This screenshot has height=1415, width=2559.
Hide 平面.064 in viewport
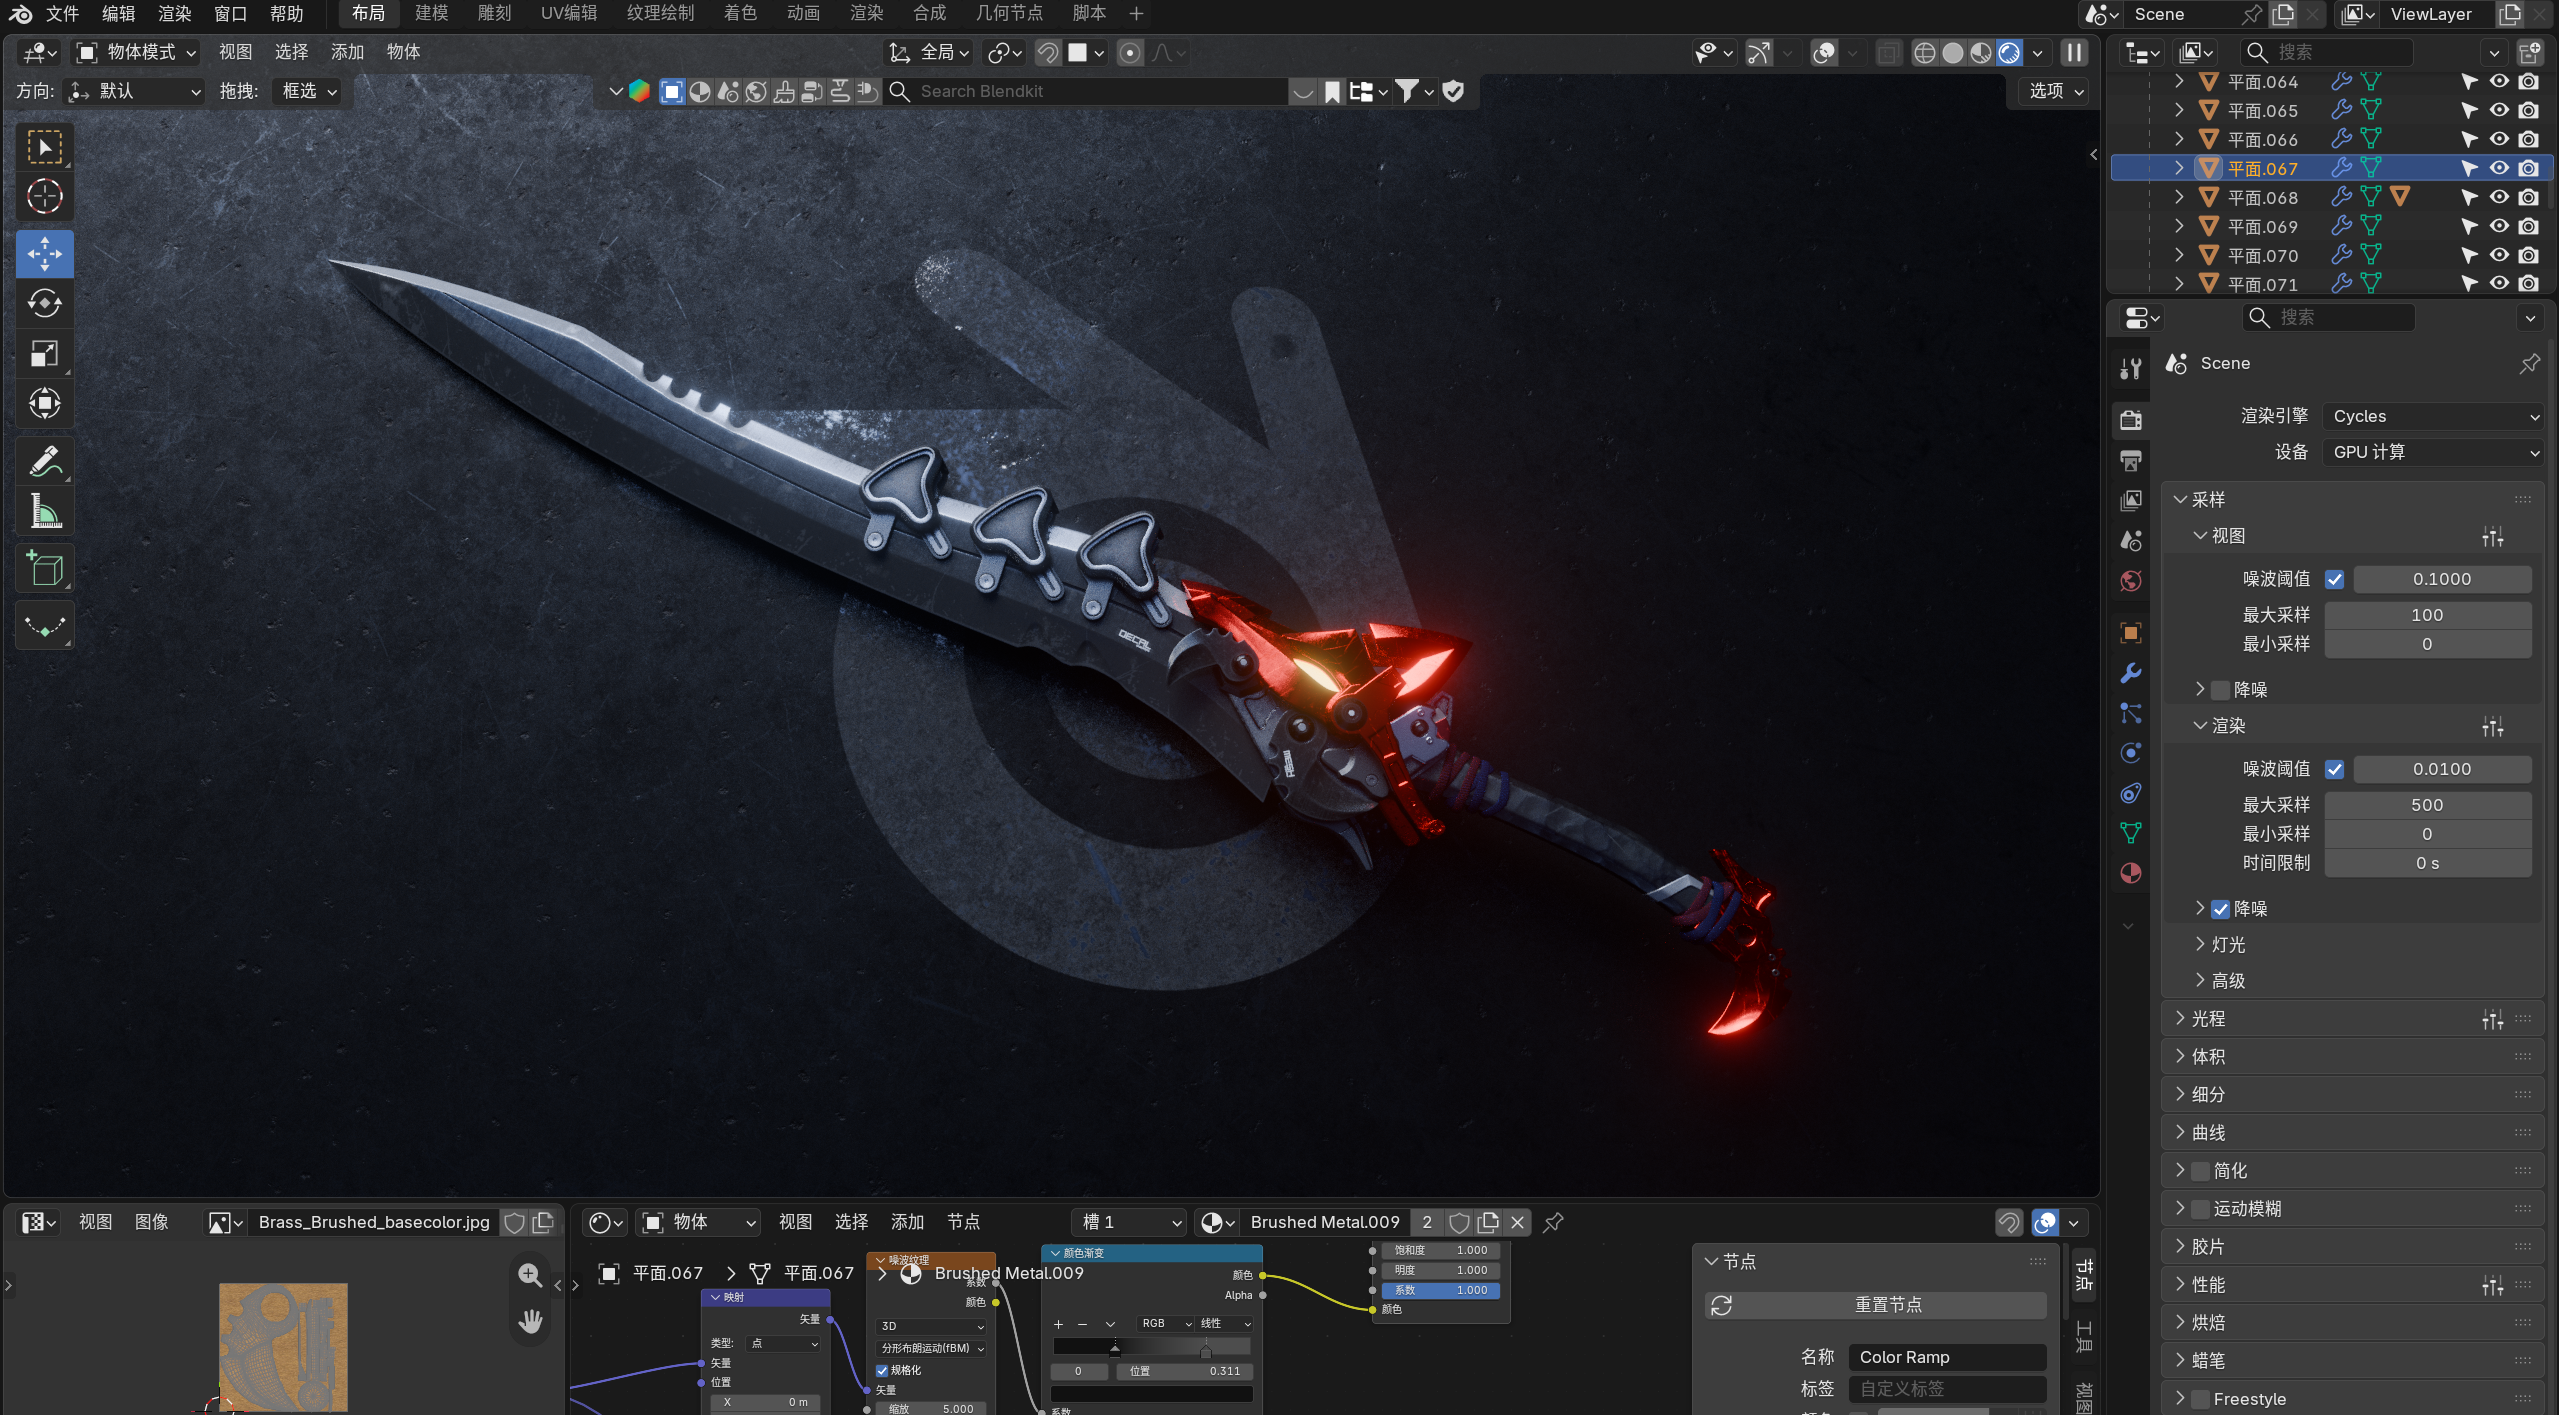[x=2499, y=81]
